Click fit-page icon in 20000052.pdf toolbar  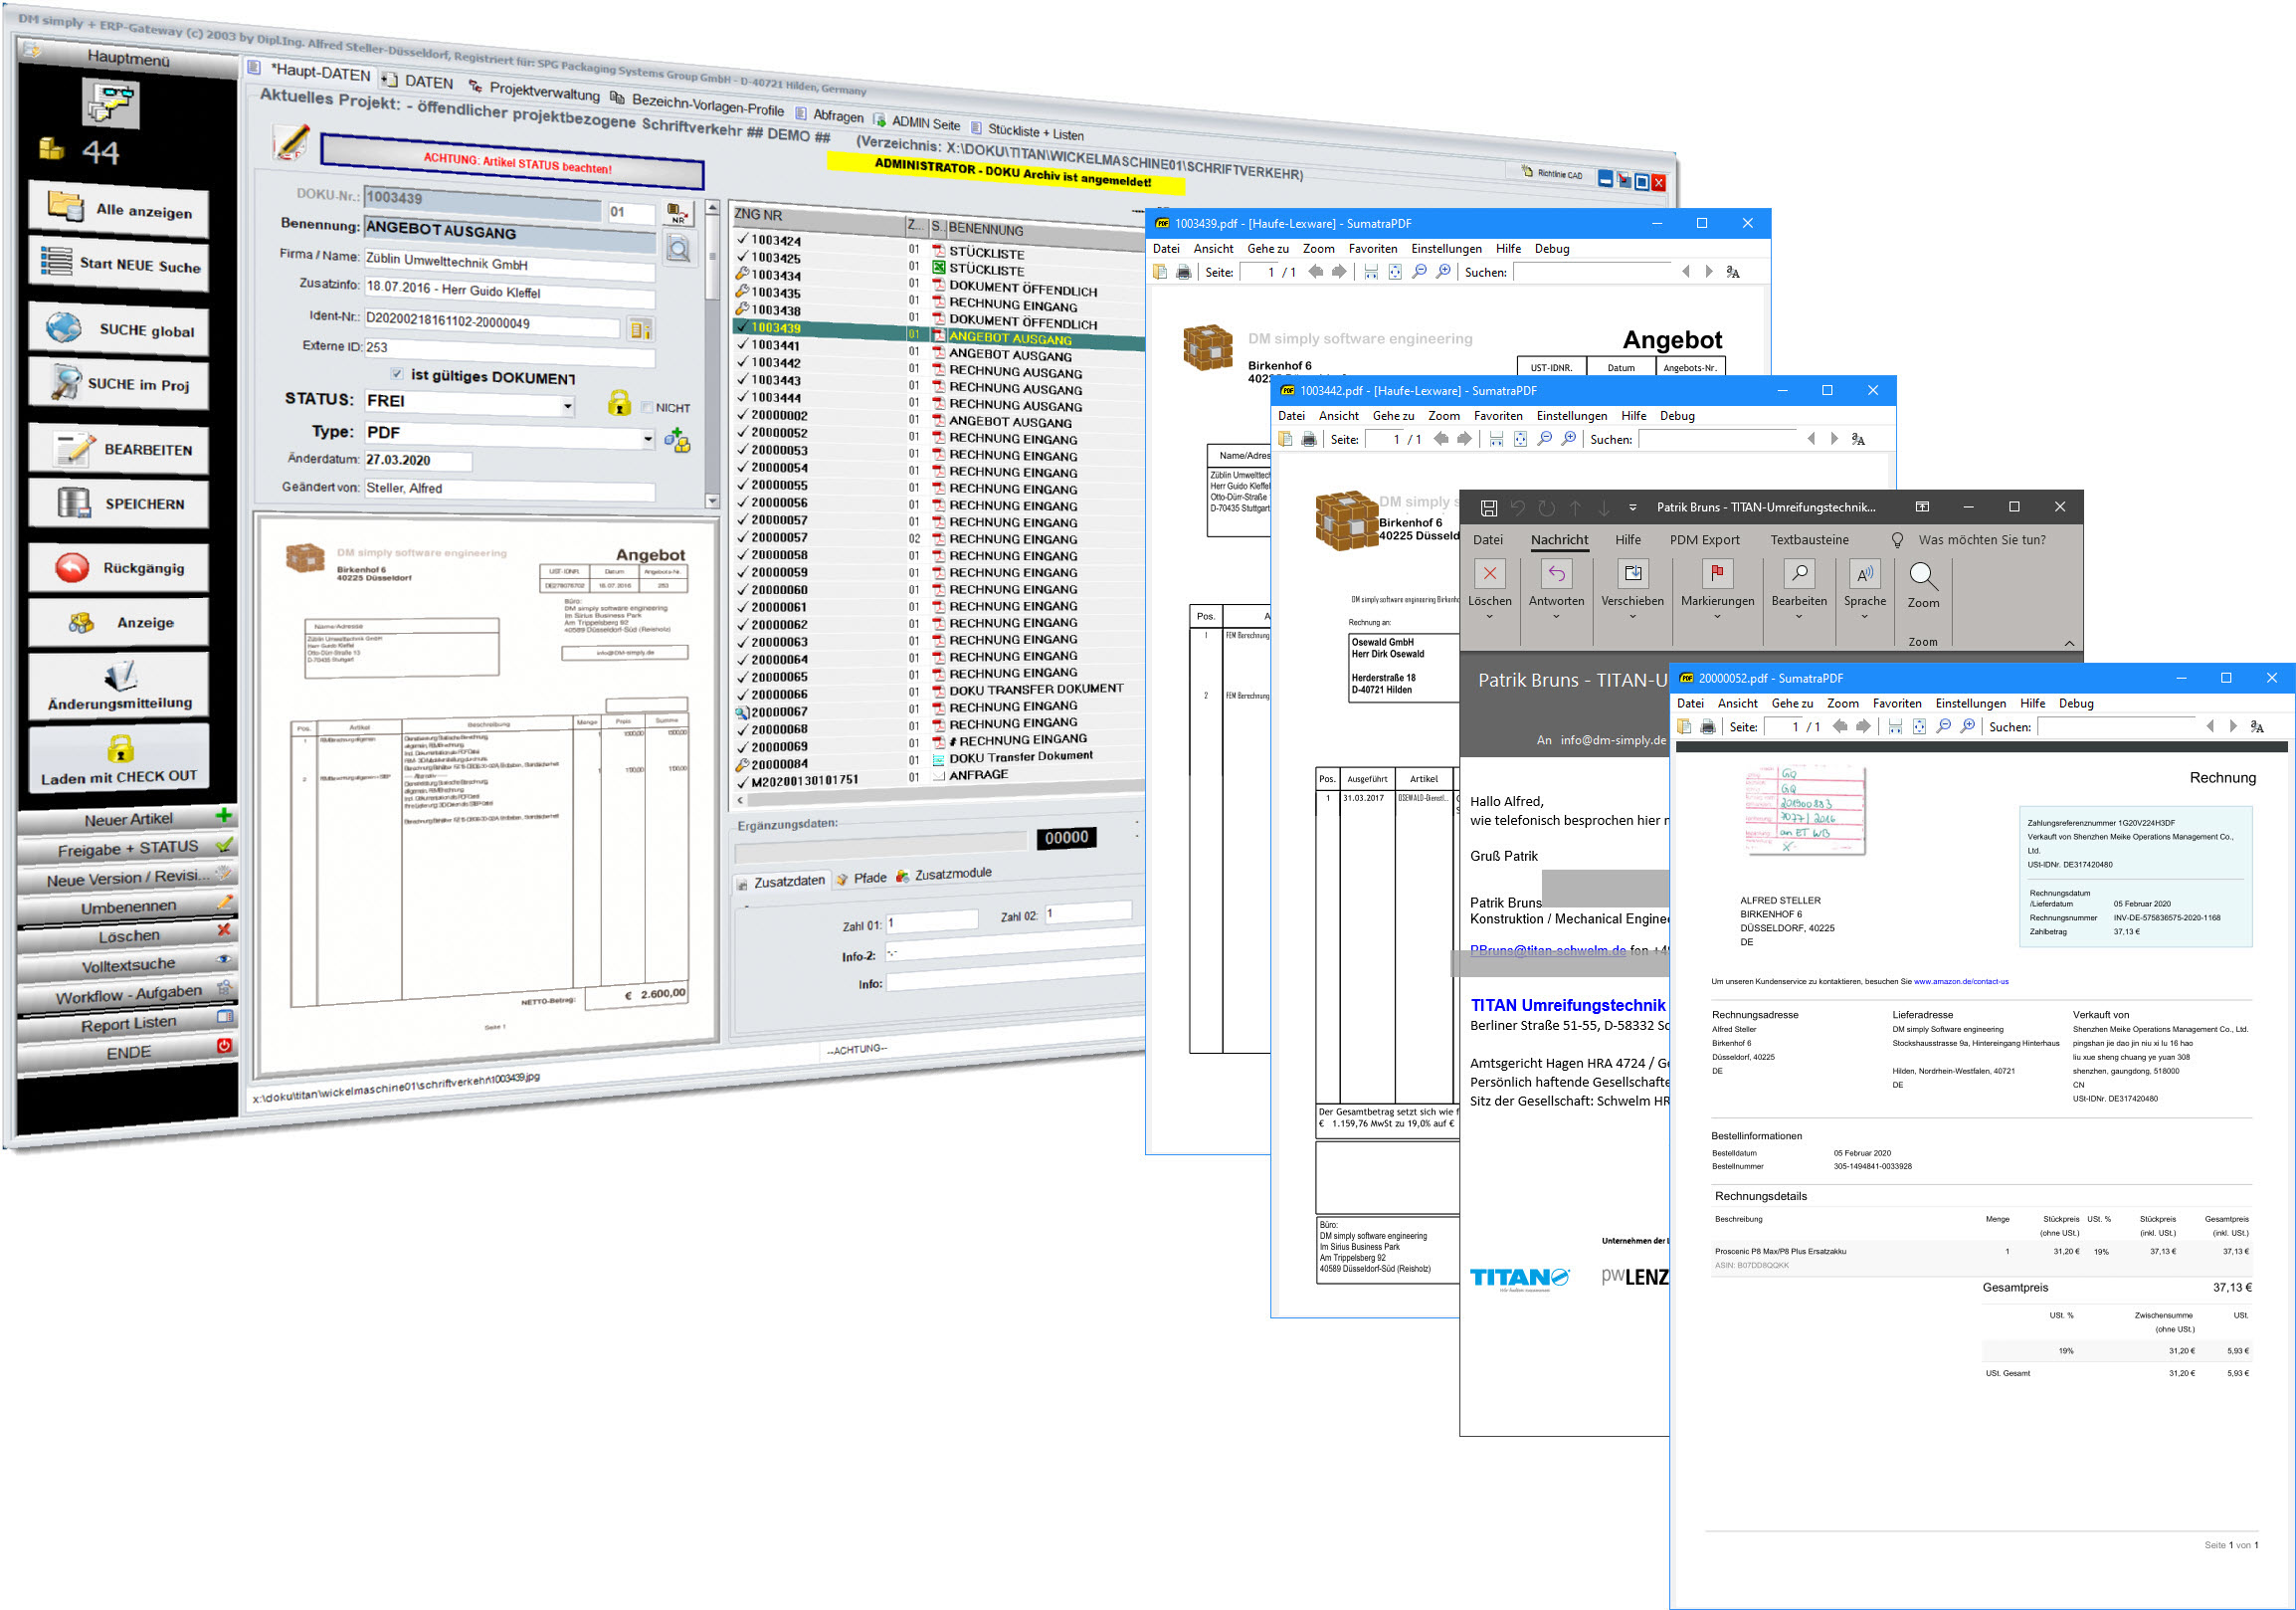coord(1919,727)
